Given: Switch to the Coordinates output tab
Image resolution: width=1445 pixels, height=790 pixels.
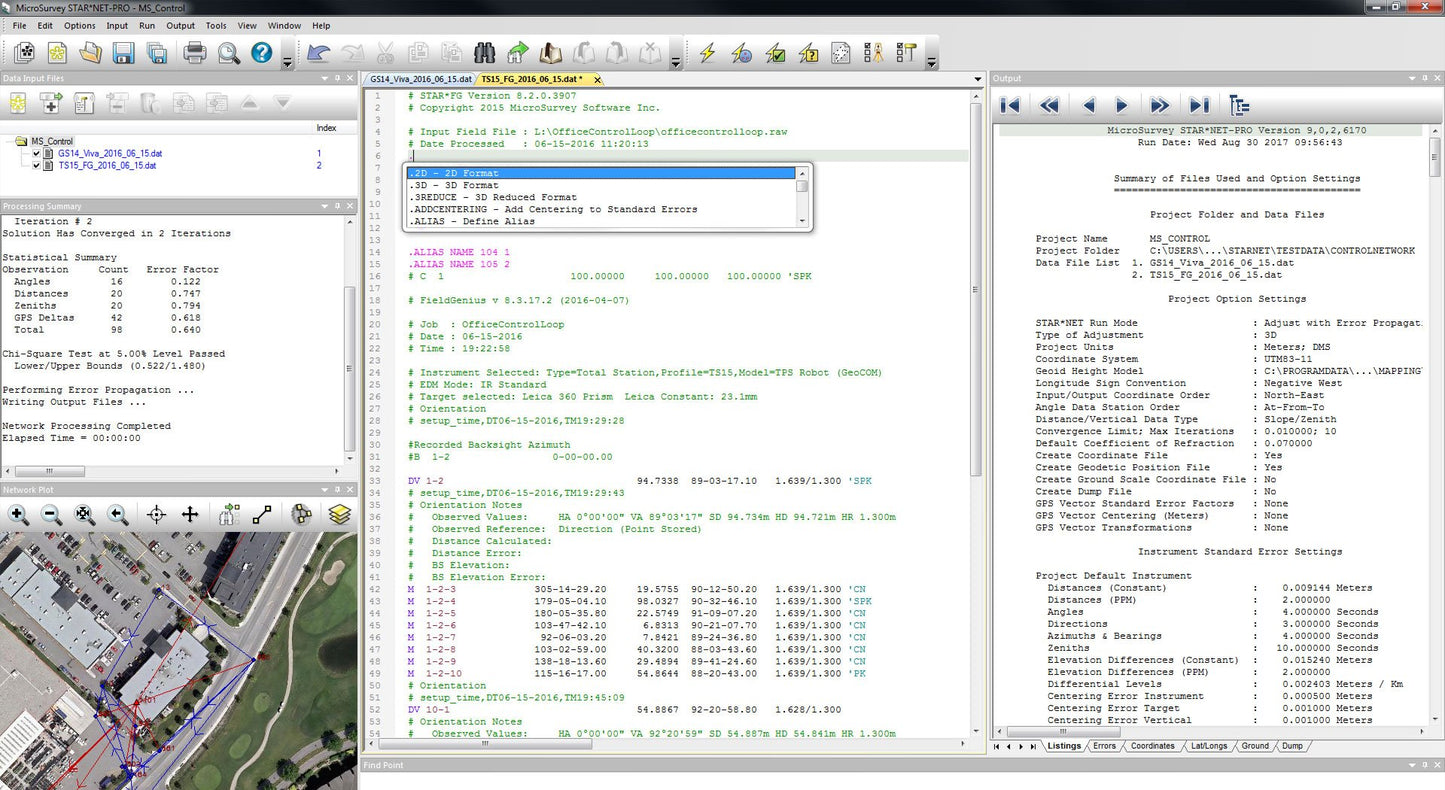Looking at the screenshot, I should (1152, 746).
